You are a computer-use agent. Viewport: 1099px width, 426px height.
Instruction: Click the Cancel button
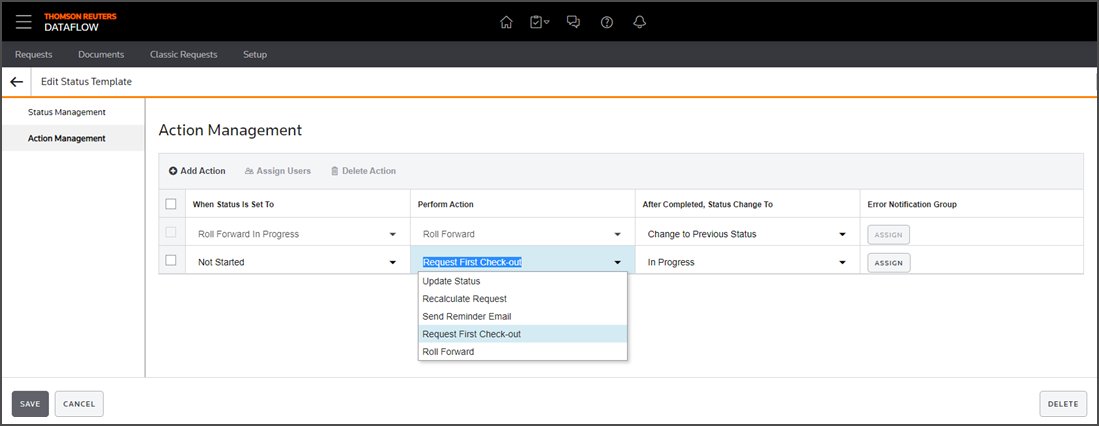[x=79, y=404]
